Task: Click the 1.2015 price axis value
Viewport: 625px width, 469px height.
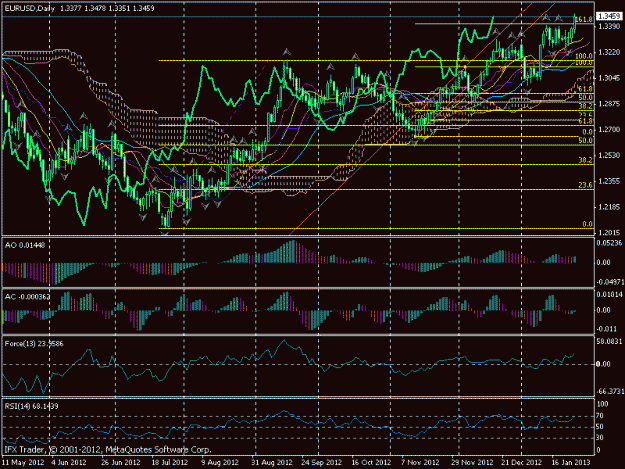Action: tap(608, 233)
